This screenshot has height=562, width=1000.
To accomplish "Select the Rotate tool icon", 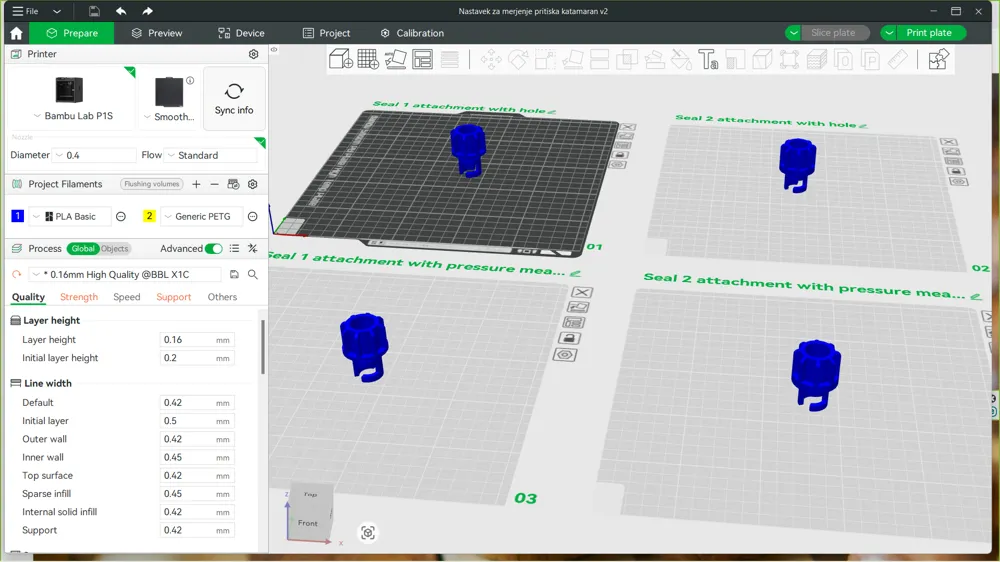I will (x=518, y=59).
